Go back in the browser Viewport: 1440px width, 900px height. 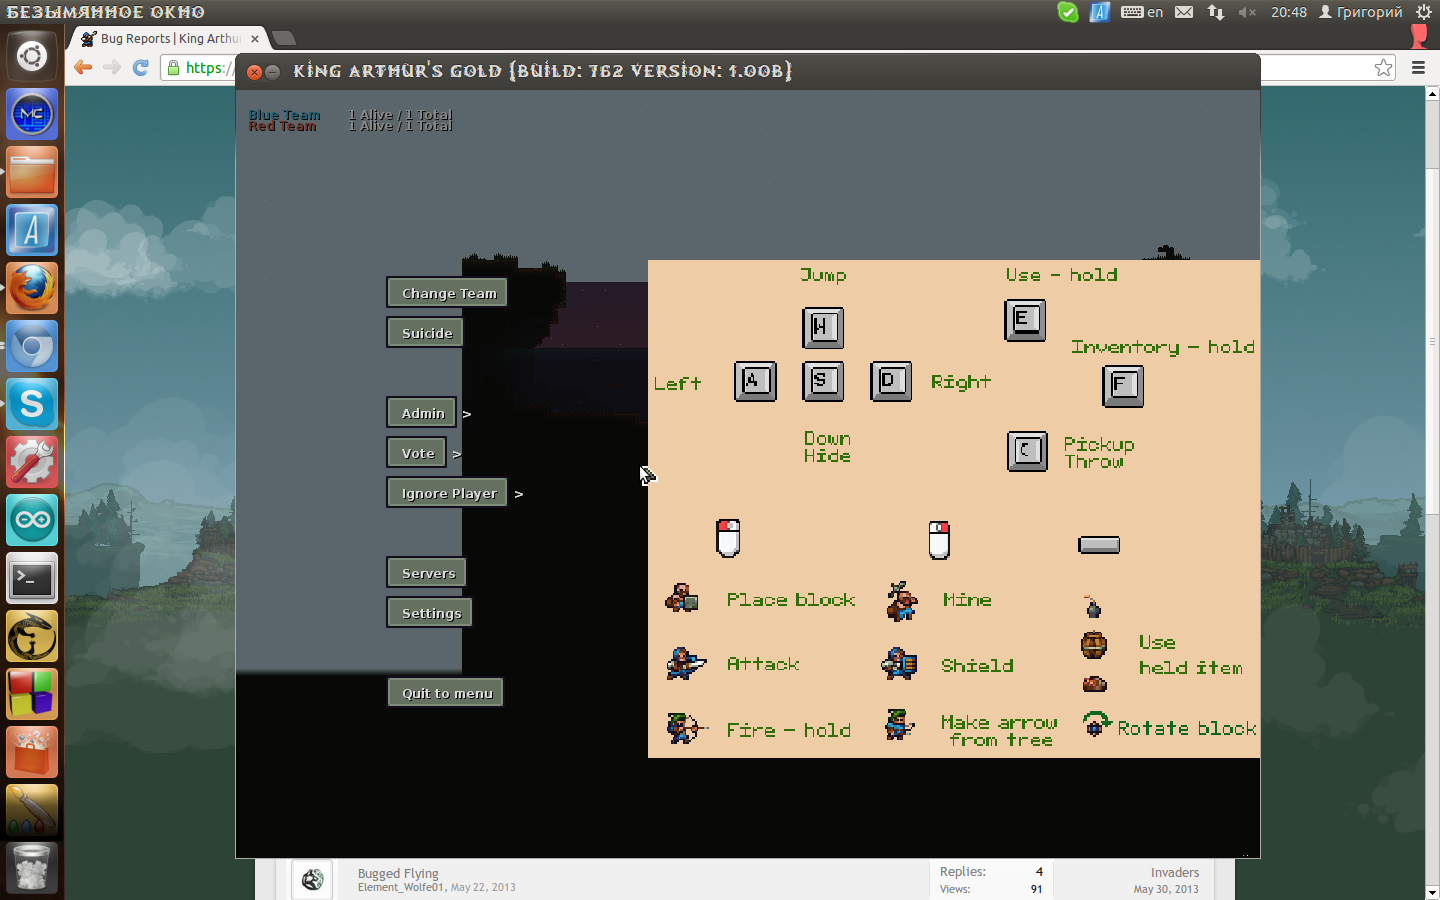(x=83, y=67)
